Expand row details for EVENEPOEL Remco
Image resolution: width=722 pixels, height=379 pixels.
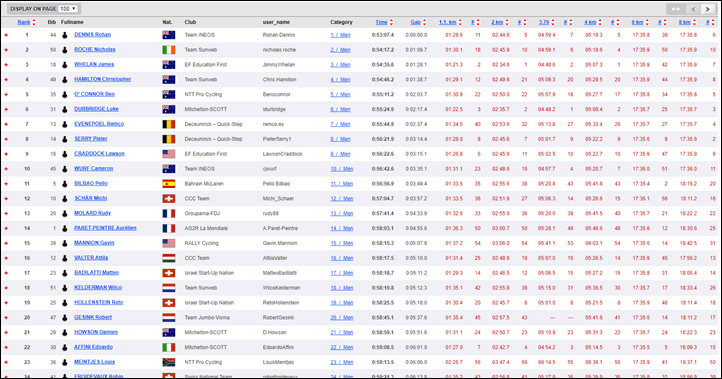(x=6, y=124)
